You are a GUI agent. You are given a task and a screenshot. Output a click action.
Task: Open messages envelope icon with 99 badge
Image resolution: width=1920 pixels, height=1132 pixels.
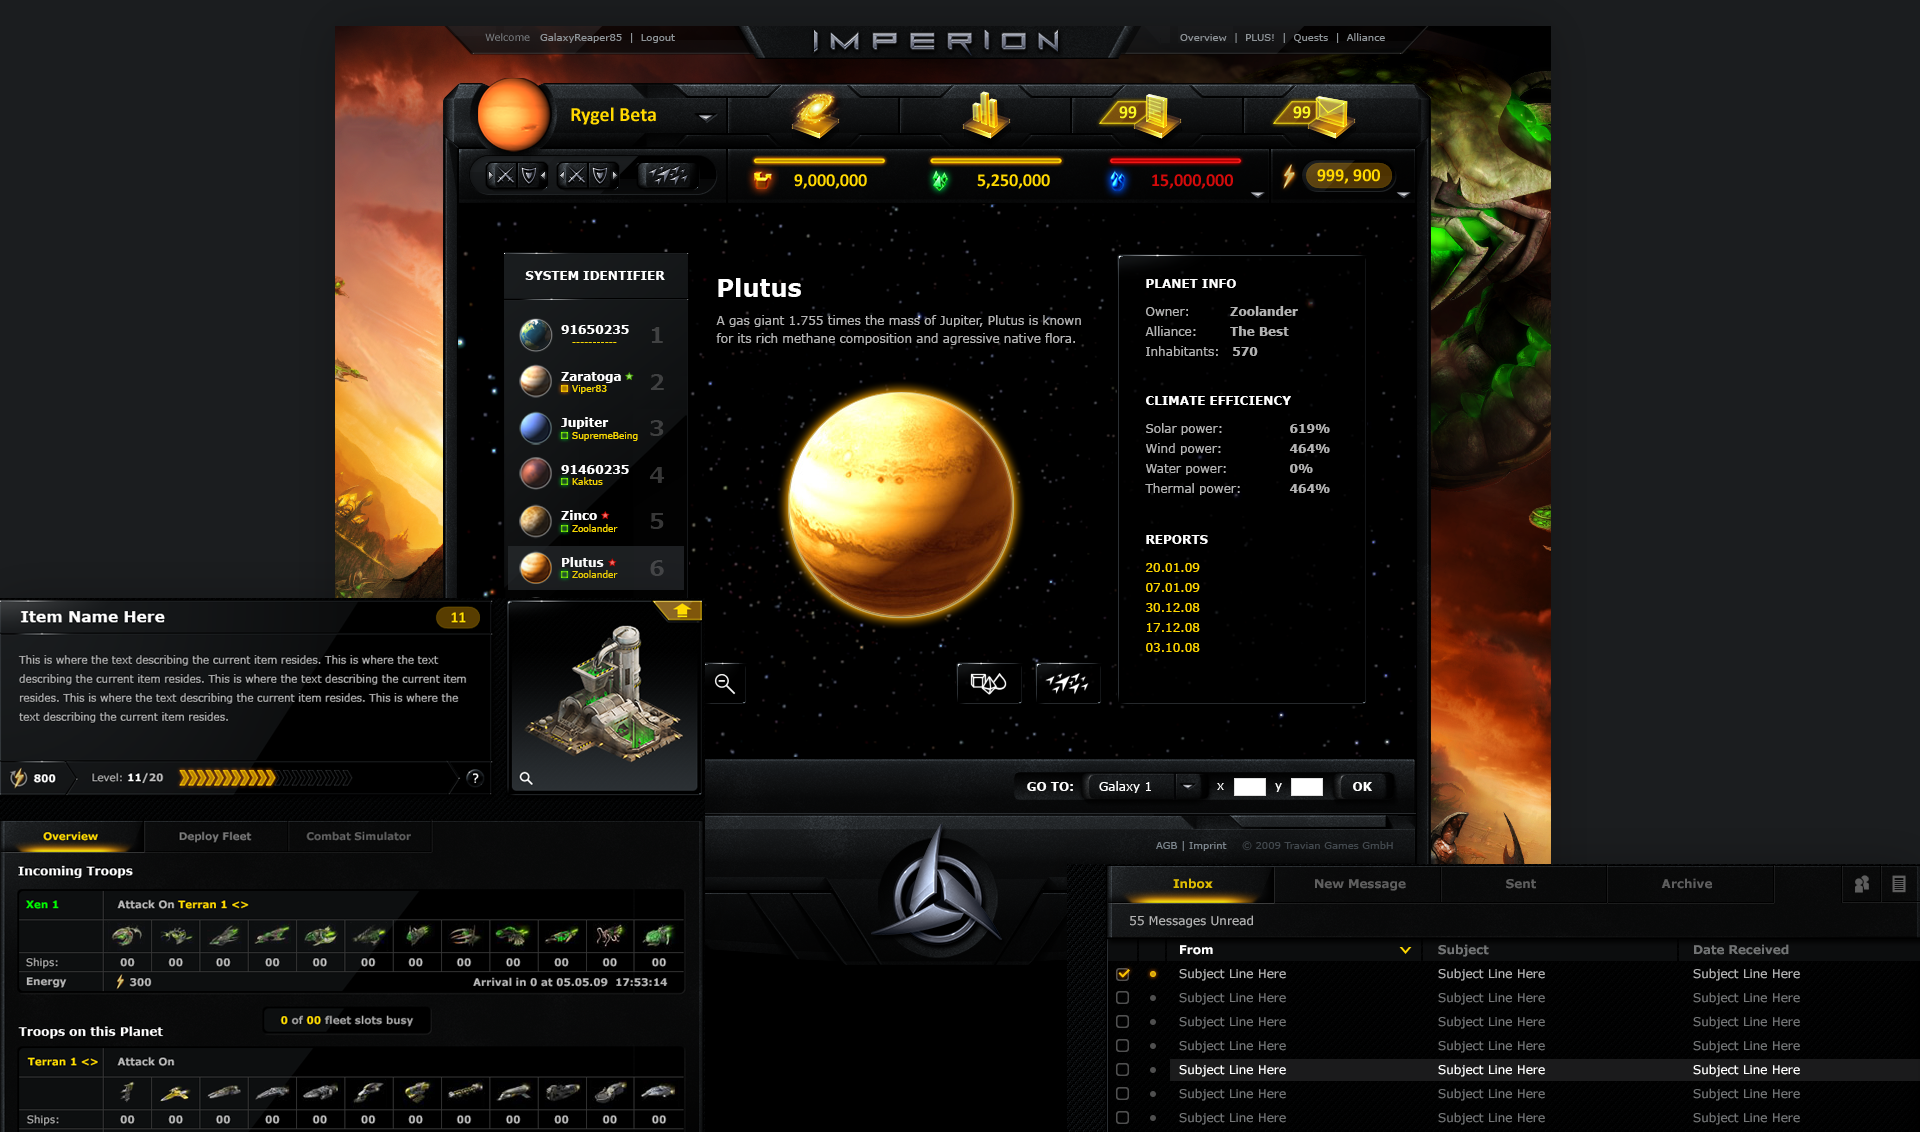[1316, 114]
